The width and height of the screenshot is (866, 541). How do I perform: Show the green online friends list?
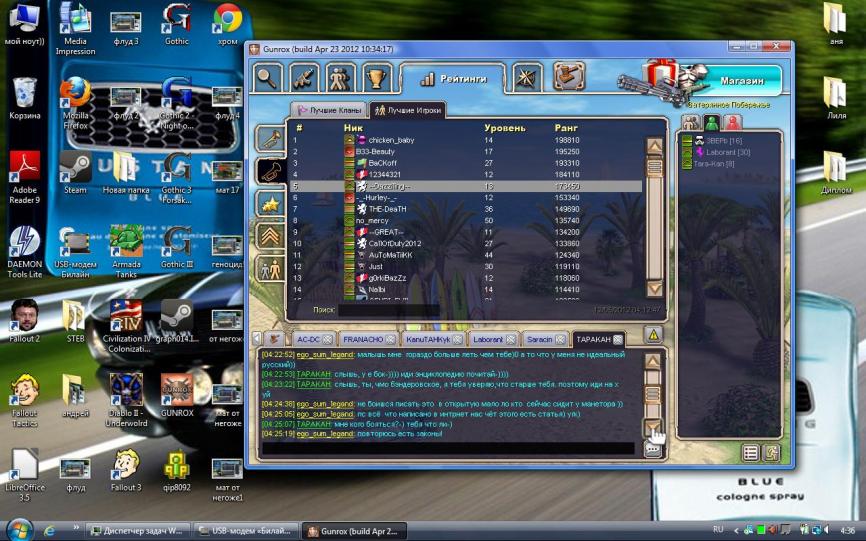pyautogui.click(x=711, y=123)
